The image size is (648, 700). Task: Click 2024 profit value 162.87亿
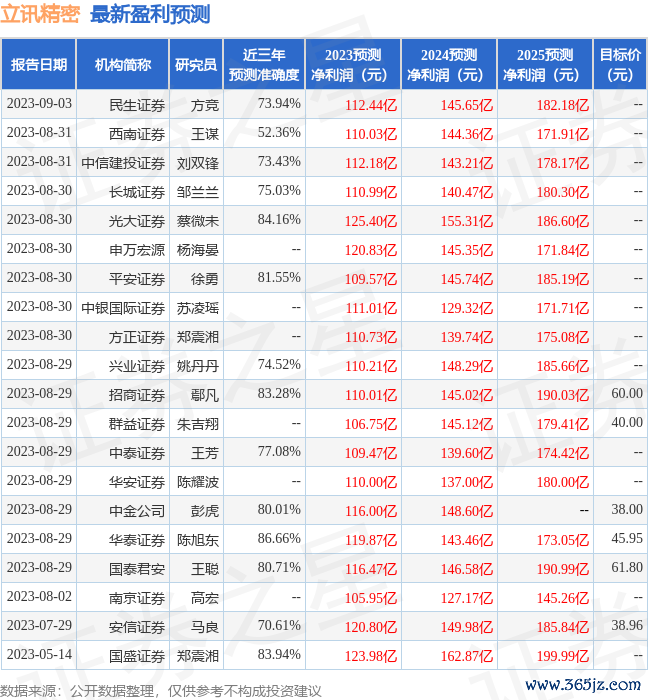click(467, 656)
